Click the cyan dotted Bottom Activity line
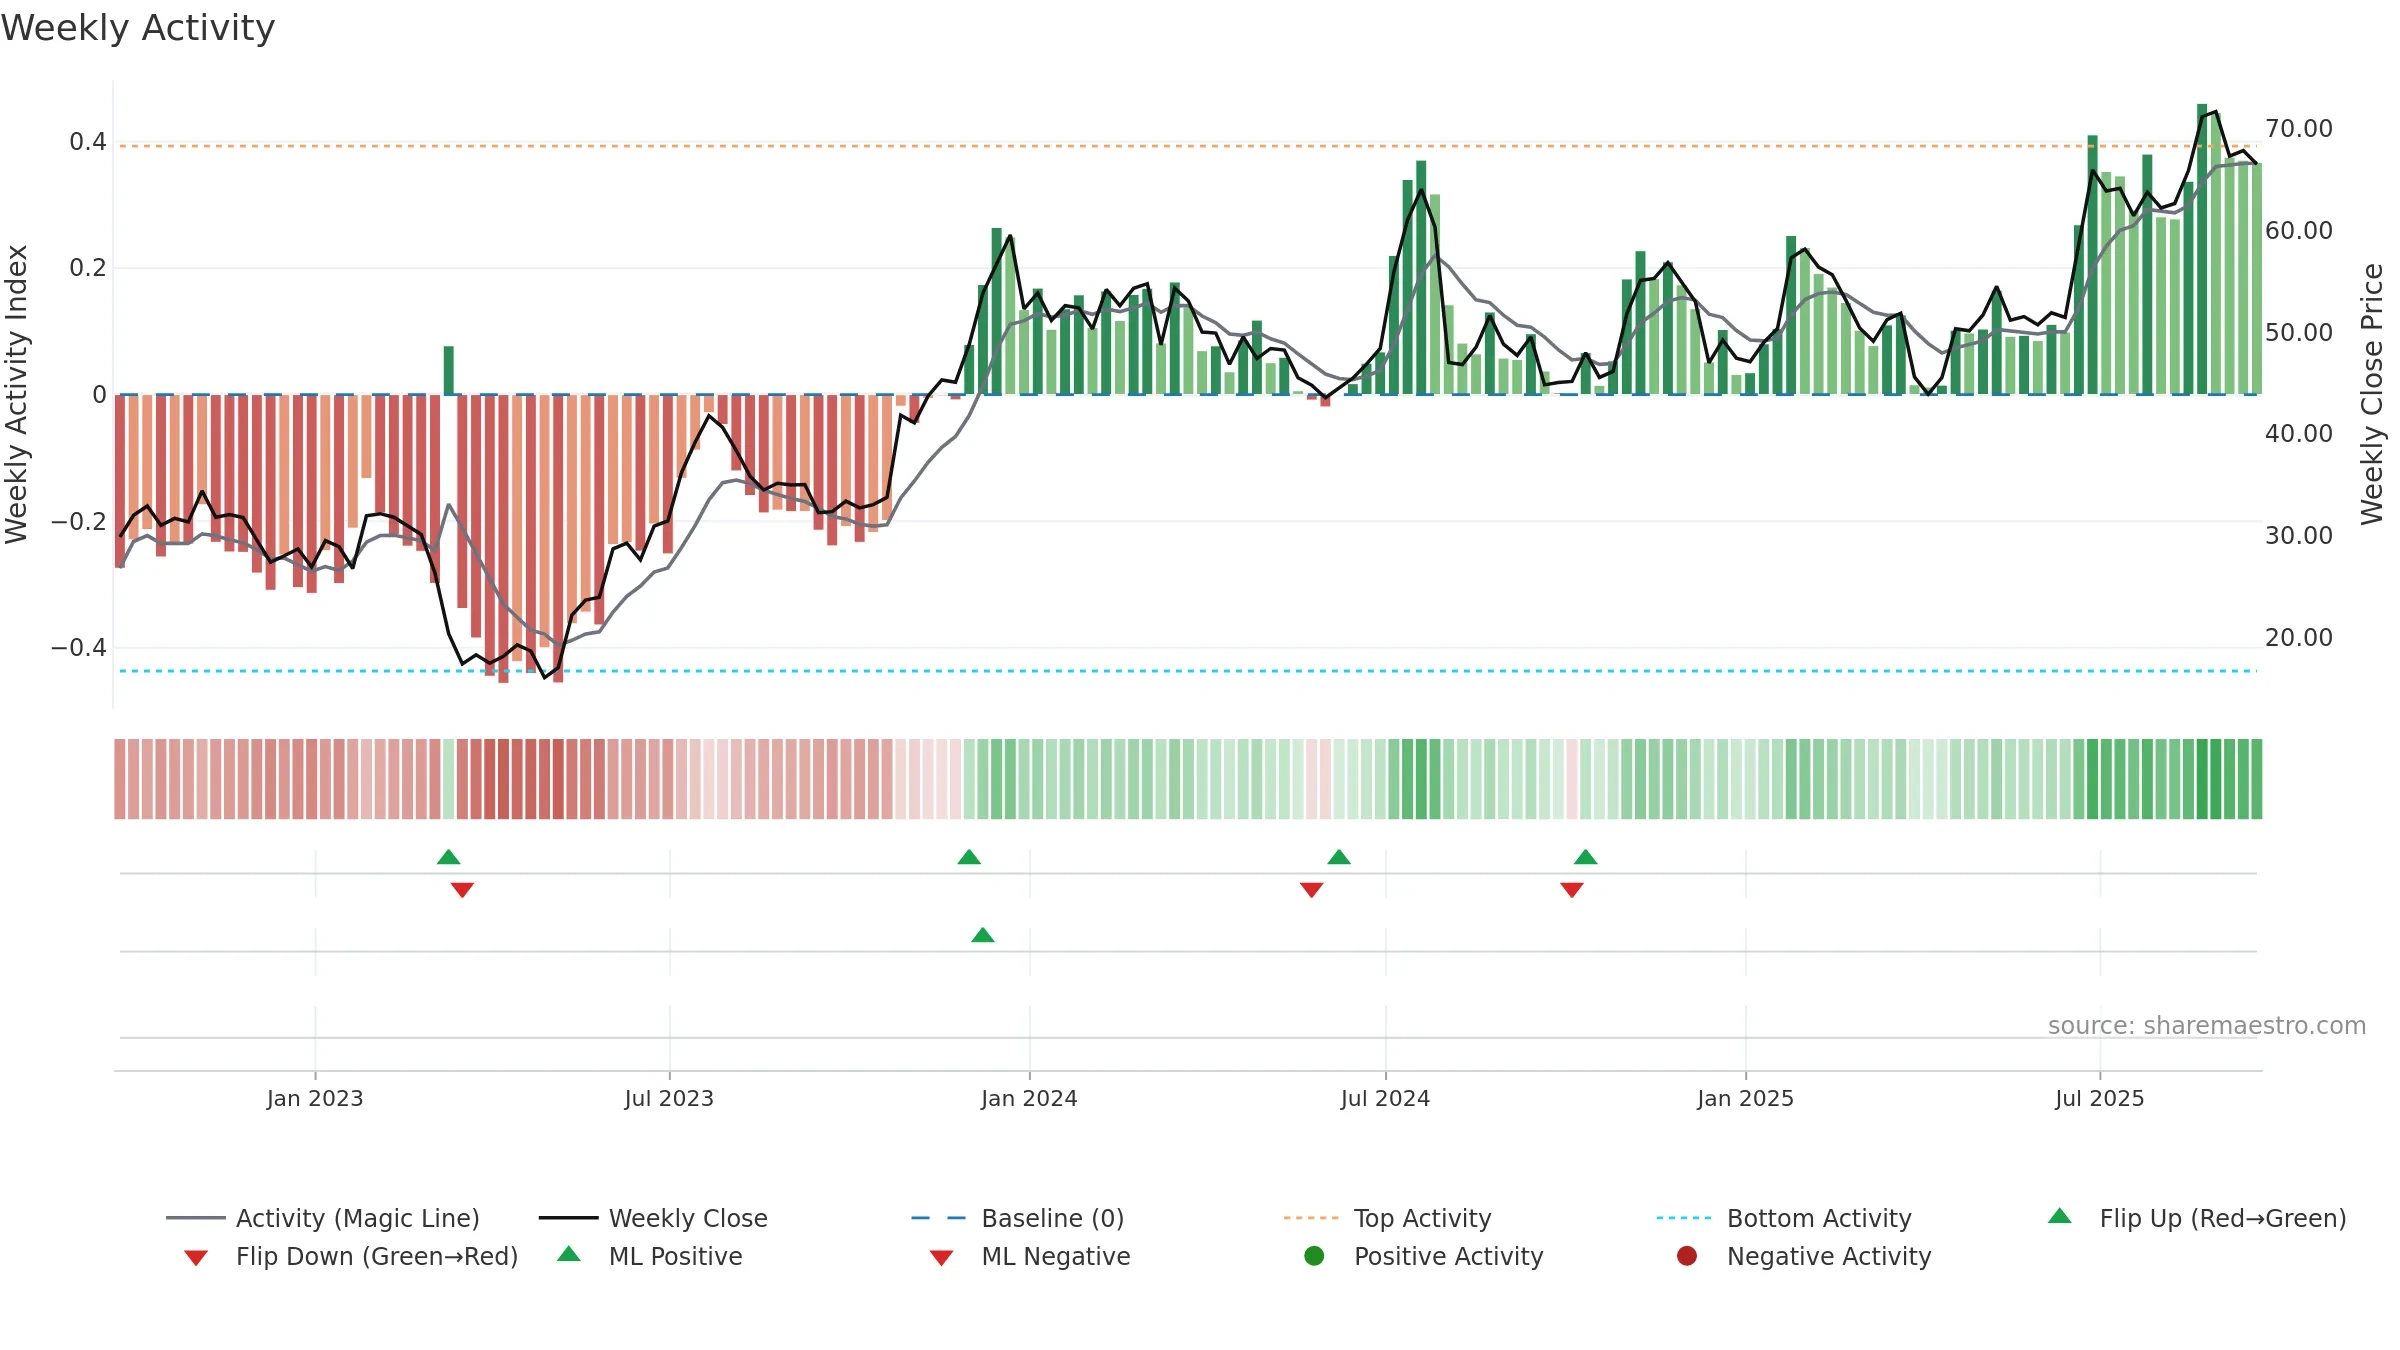 point(1188,671)
